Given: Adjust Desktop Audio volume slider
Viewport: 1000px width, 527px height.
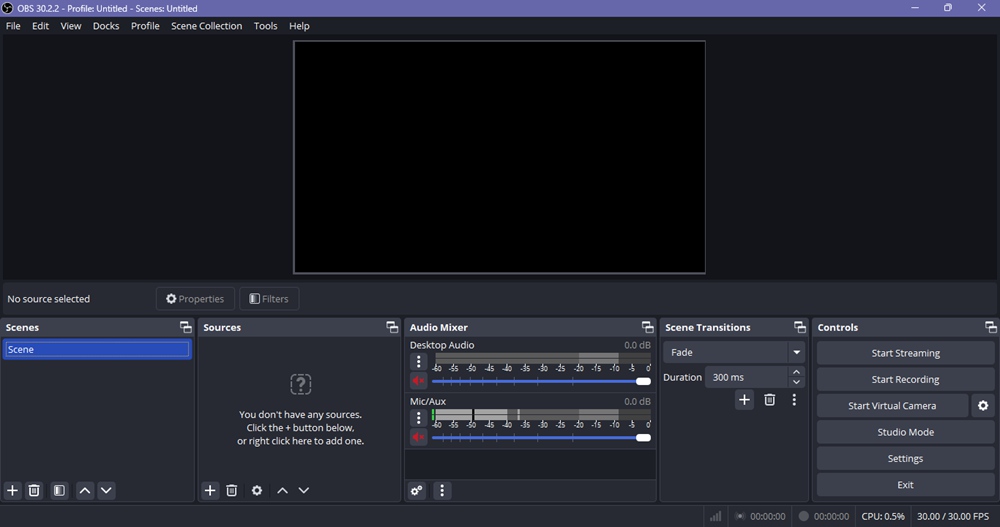Looking at the screenshot, I should [x=541, y=382].
